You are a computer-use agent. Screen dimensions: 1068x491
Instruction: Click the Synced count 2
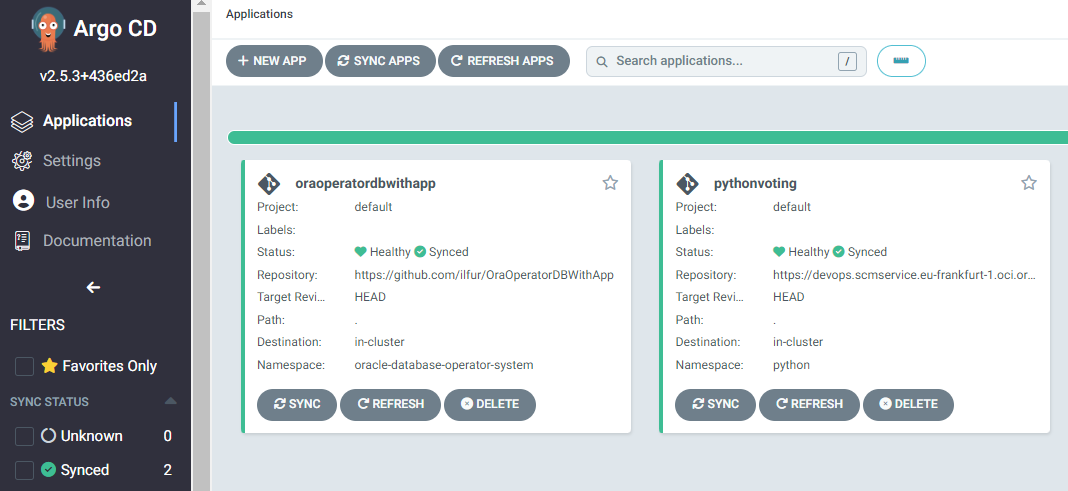pos(168,471)
